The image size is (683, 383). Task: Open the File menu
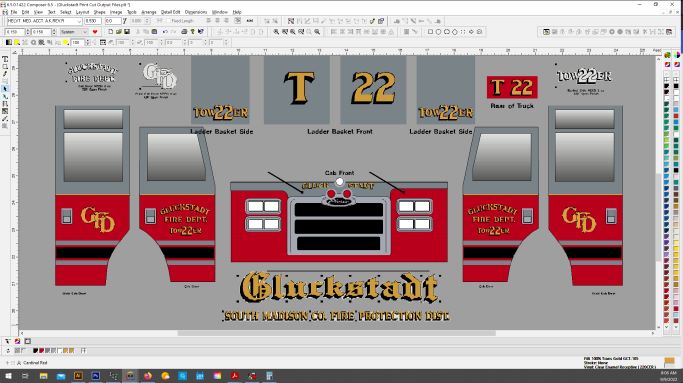point(14,12)
